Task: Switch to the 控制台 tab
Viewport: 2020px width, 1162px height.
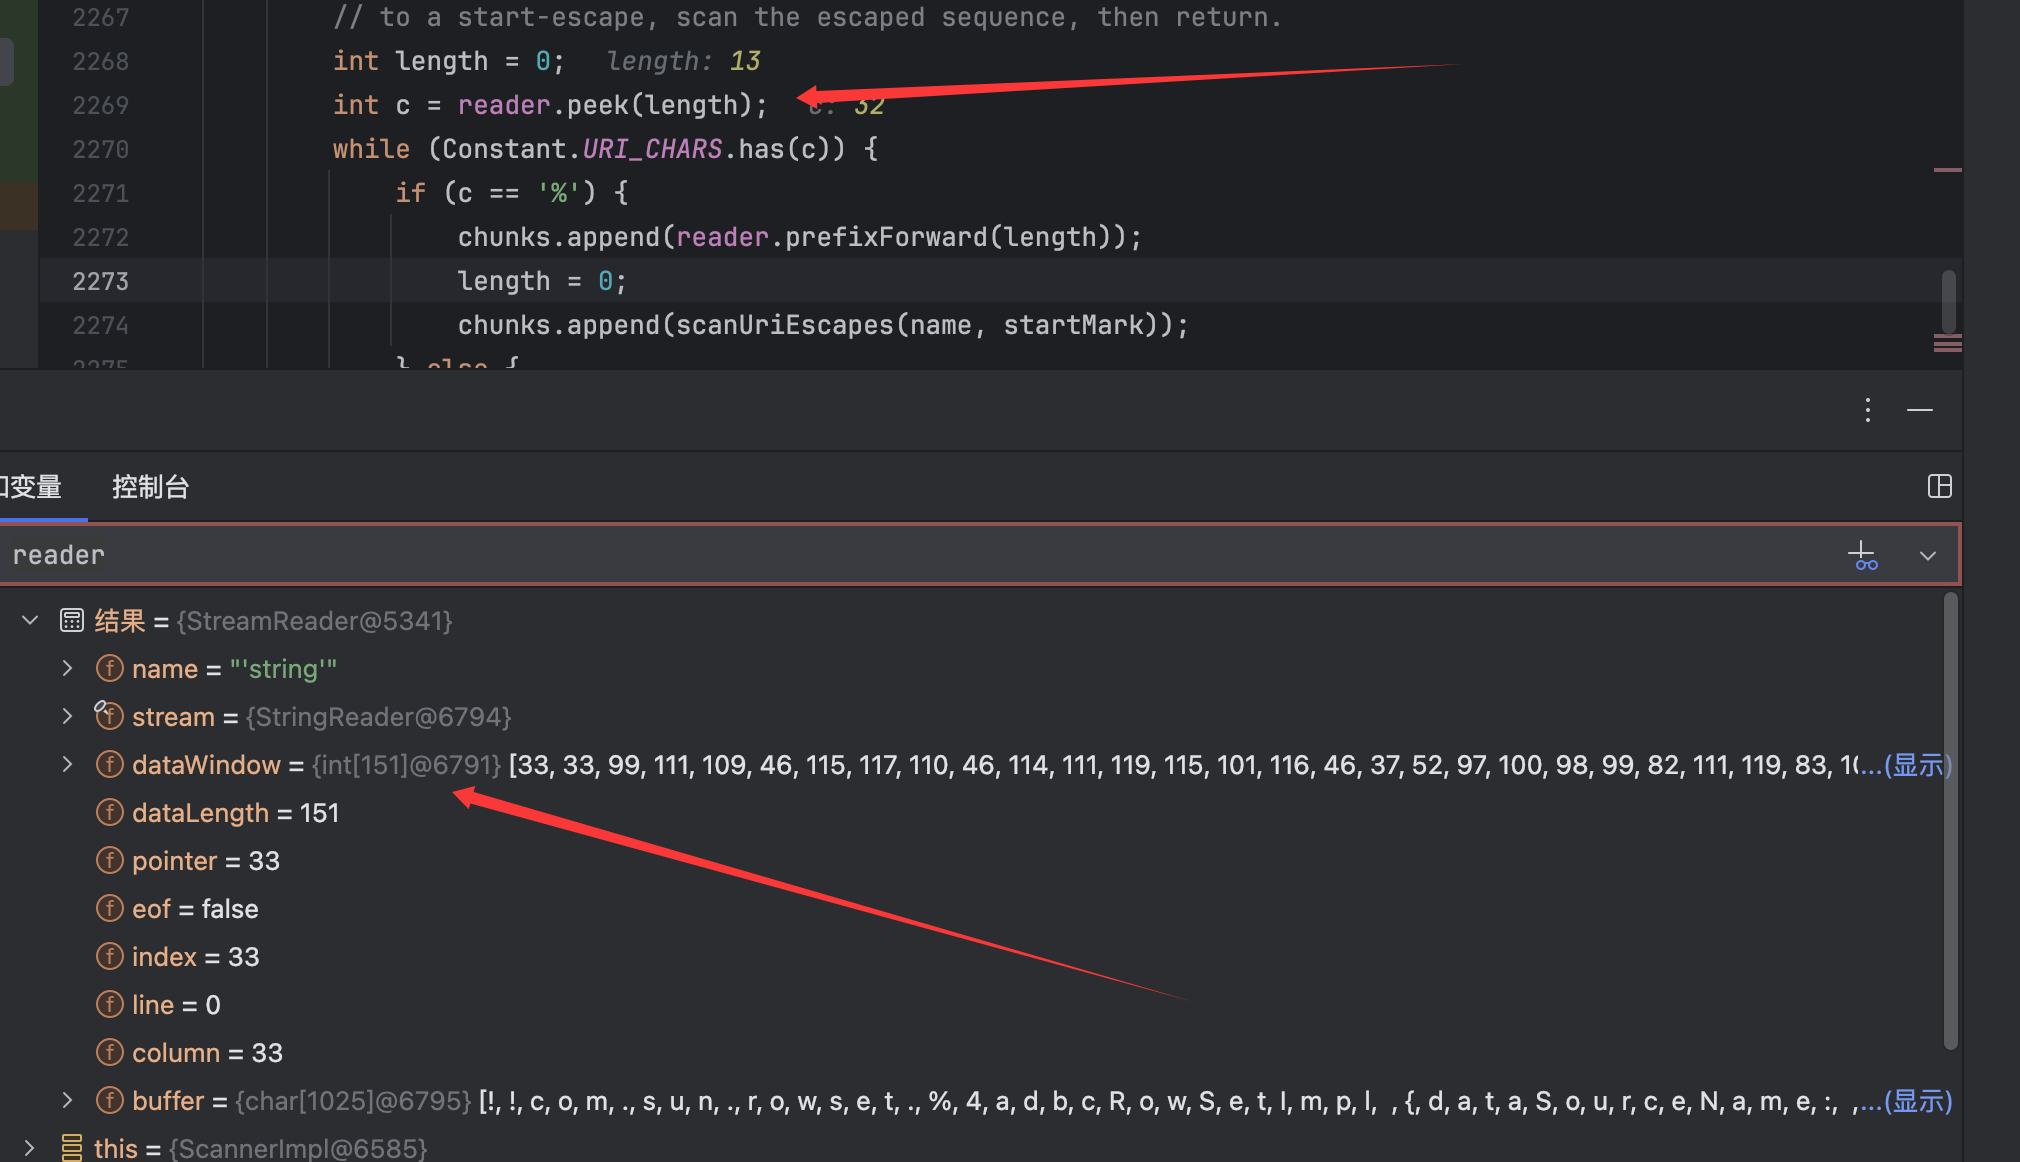Action: (150, 487)
